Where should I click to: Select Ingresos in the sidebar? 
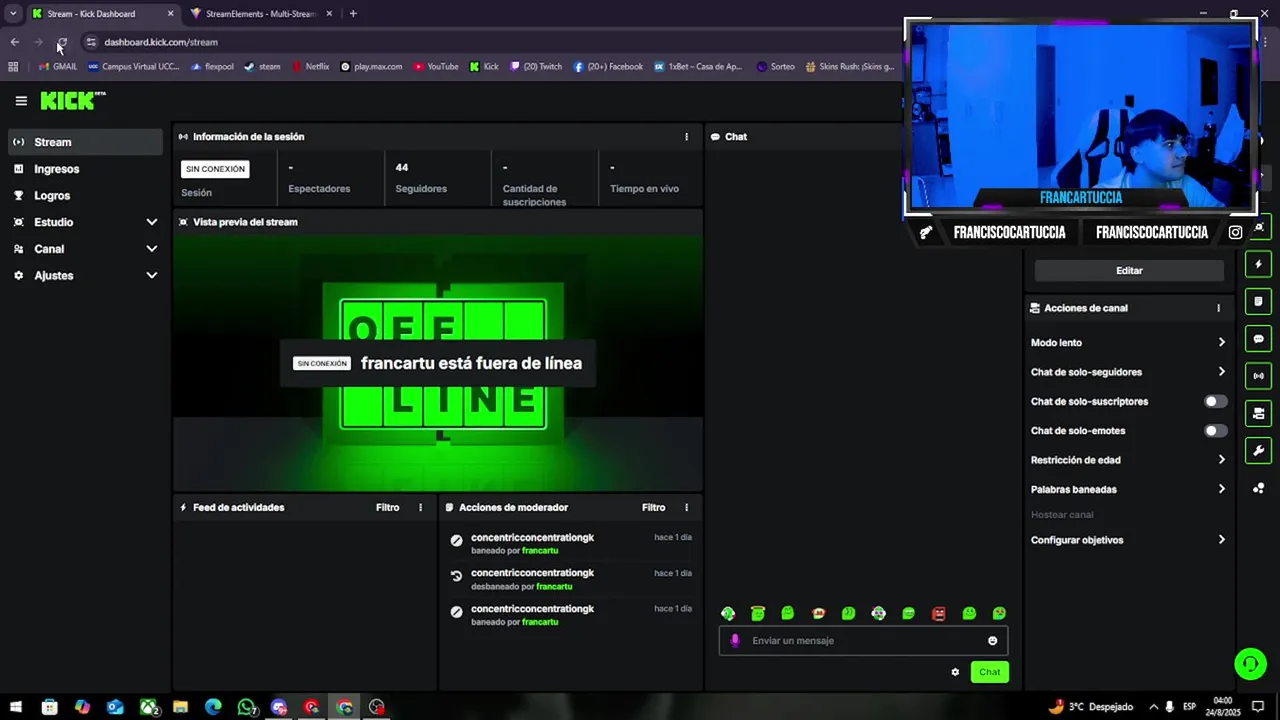(85, 169)
